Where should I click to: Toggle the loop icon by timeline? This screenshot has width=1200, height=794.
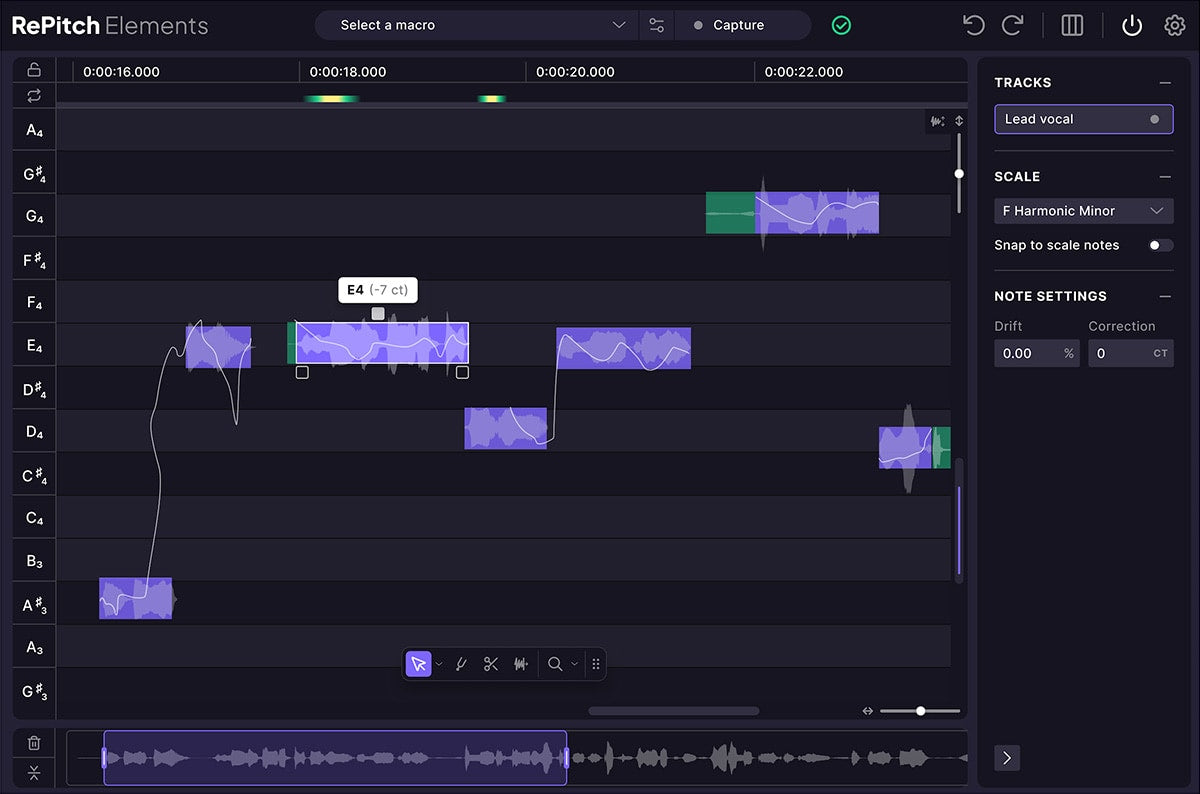coord(34,95)
